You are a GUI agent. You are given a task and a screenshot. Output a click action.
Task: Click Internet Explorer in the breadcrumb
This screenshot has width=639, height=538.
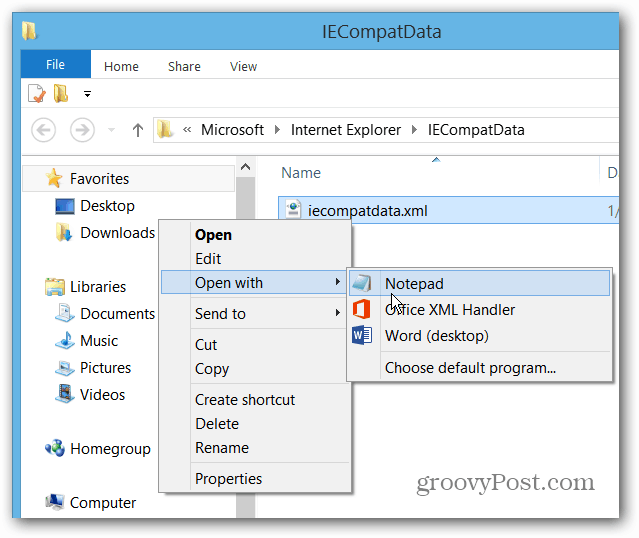346,130
